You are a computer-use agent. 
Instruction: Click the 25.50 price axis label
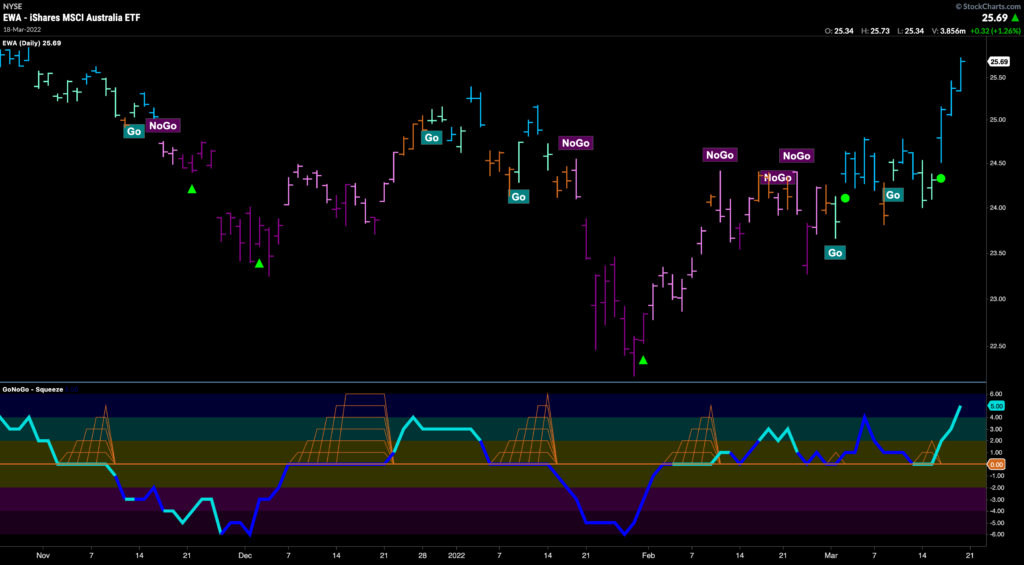[997, 78]
